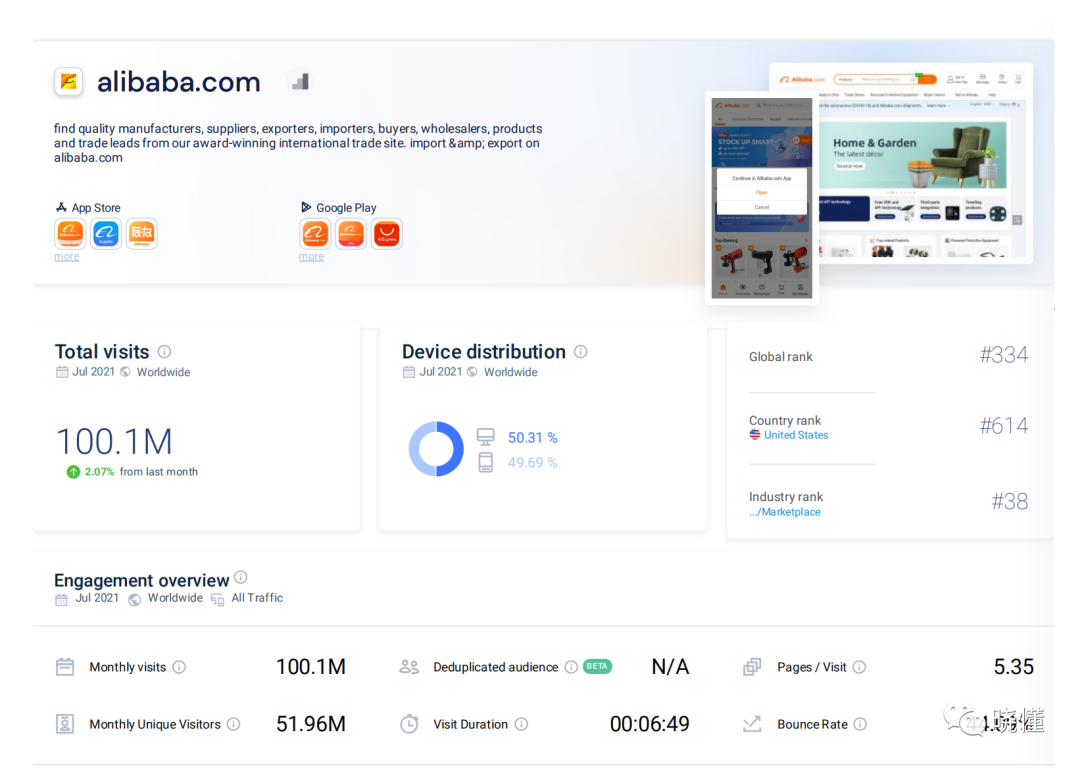Click mobile phone icon beside 49.69 %
The image size is (1080, 768).
coord(486,462)
